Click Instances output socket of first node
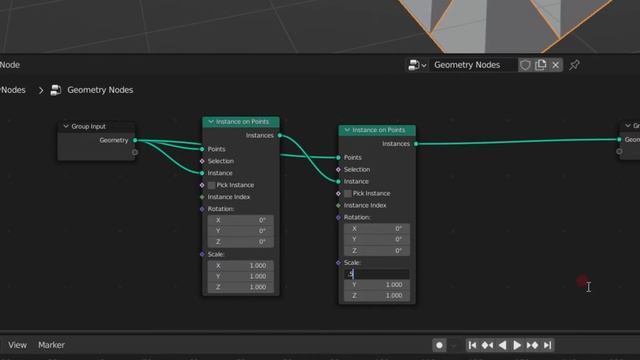Viewport: 640px width, 360px height. click(x=280, y=135)
